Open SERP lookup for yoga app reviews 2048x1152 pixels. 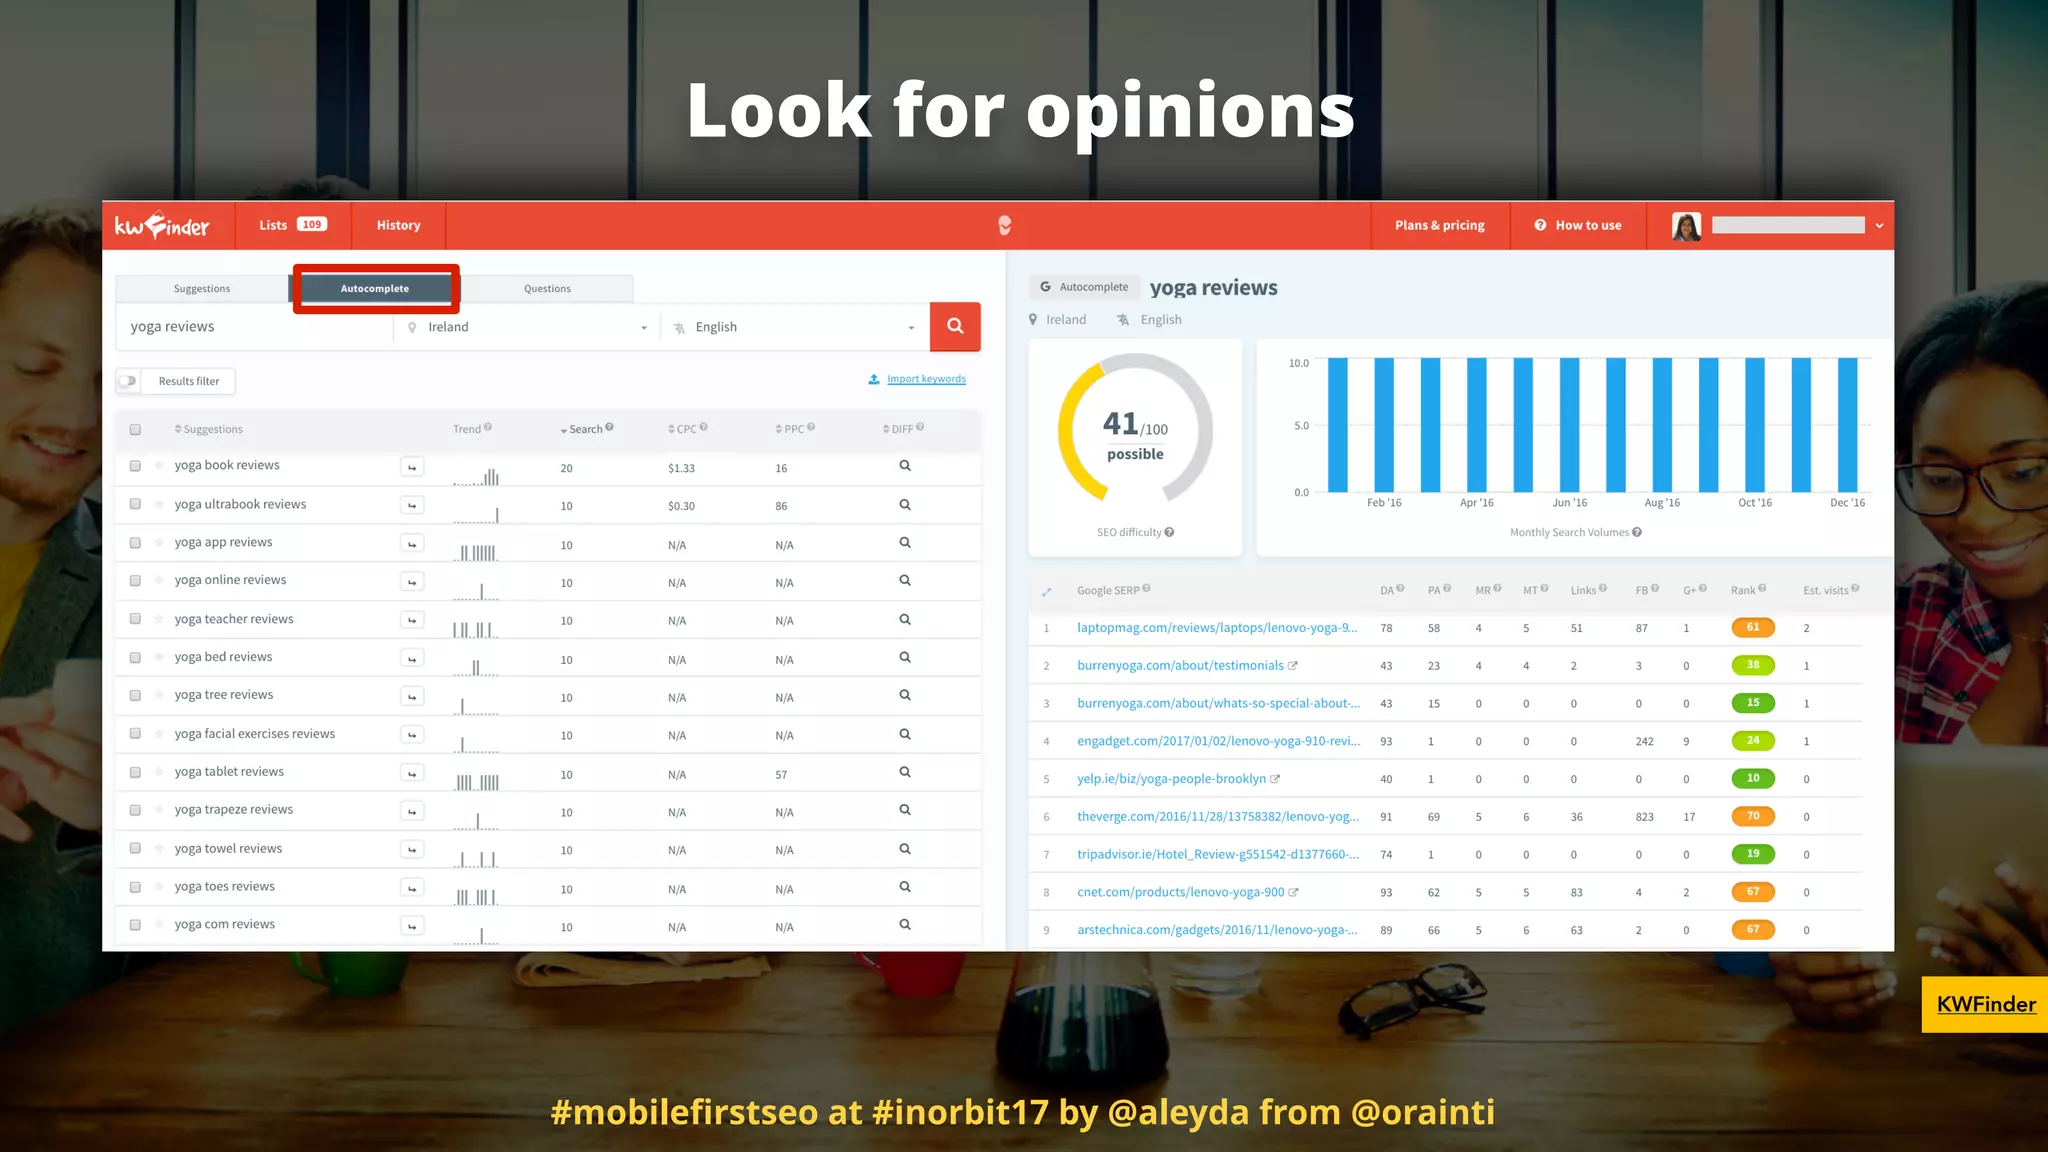pos(905,543)
